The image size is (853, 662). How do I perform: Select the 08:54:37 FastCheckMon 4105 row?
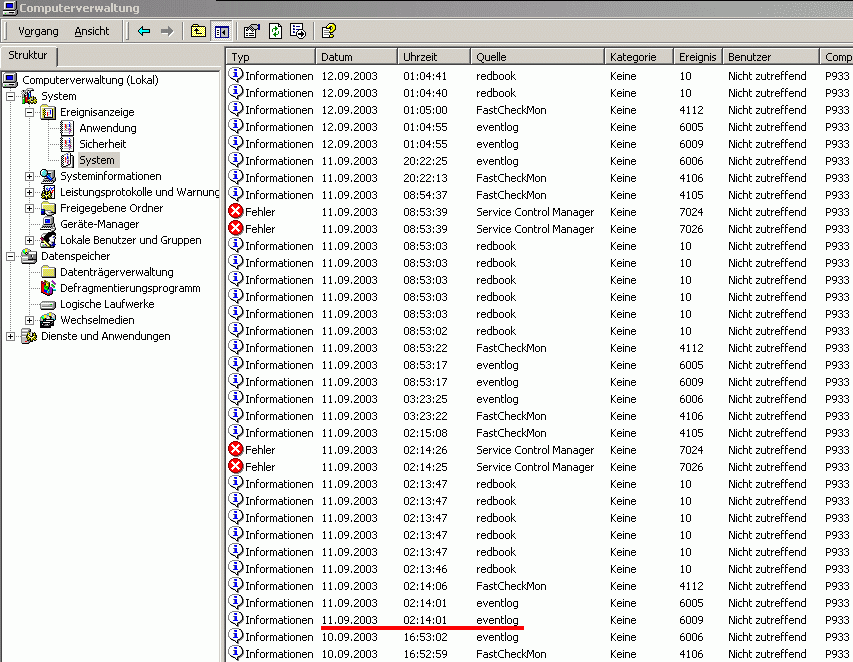pyautogui.click(x=540, y=195)
